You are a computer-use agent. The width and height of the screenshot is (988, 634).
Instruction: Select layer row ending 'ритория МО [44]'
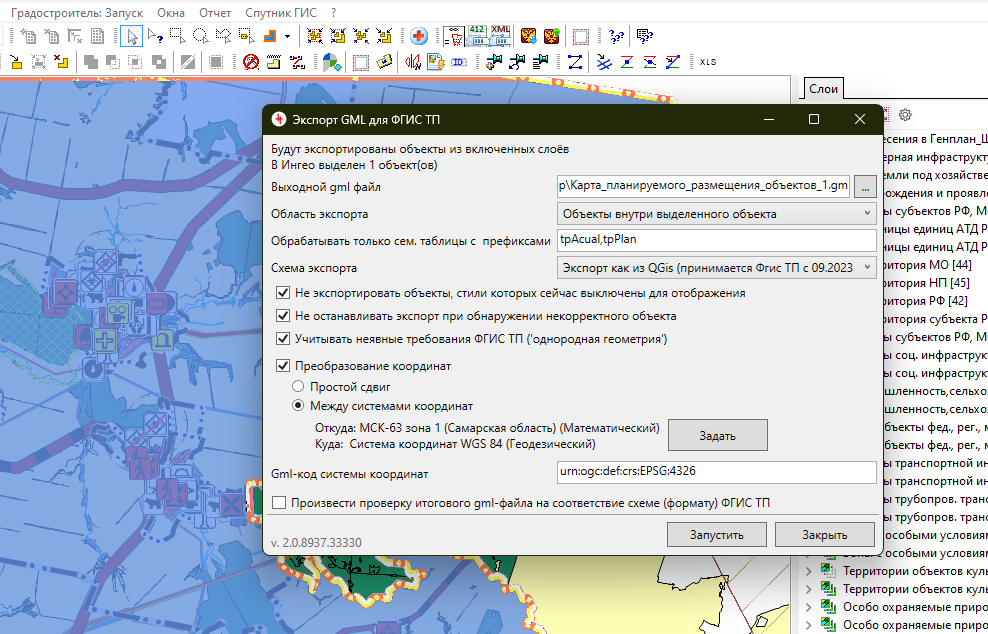929,265
